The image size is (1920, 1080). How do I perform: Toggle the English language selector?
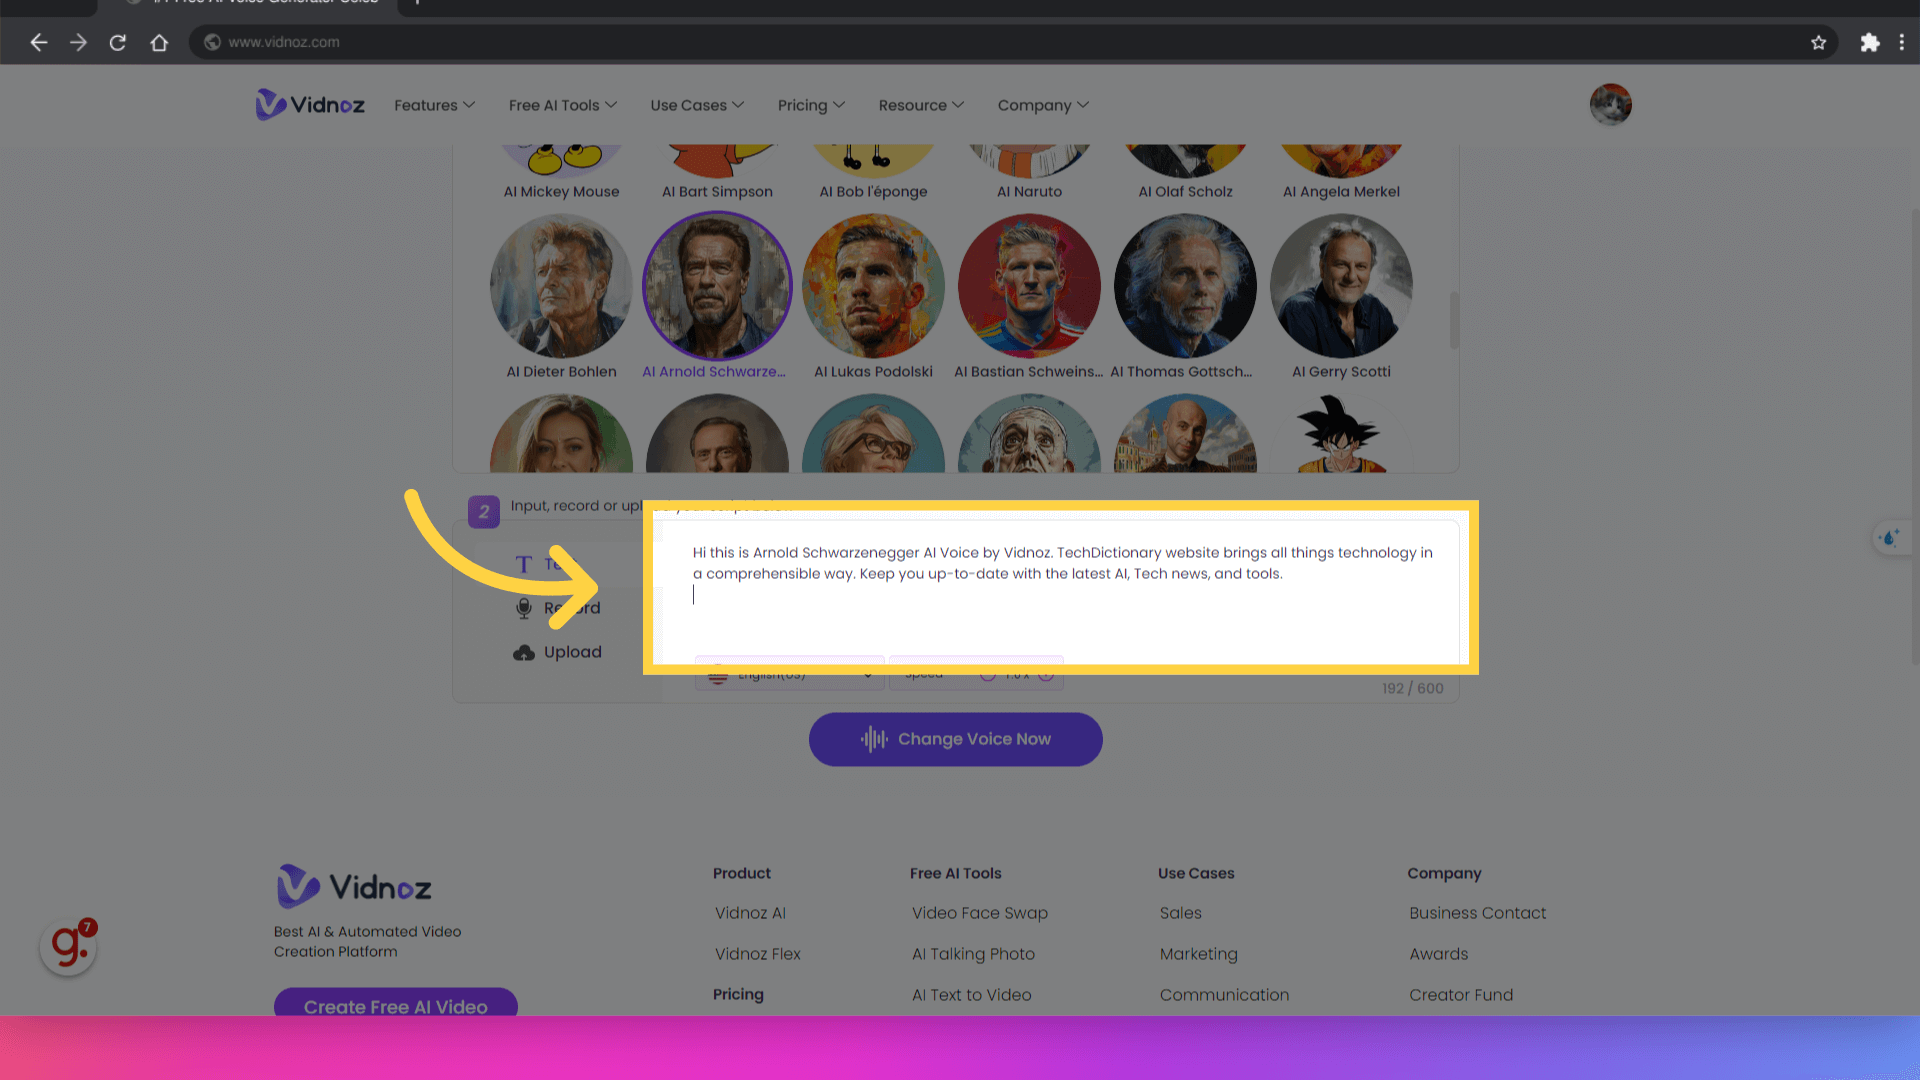coord(787,674)
